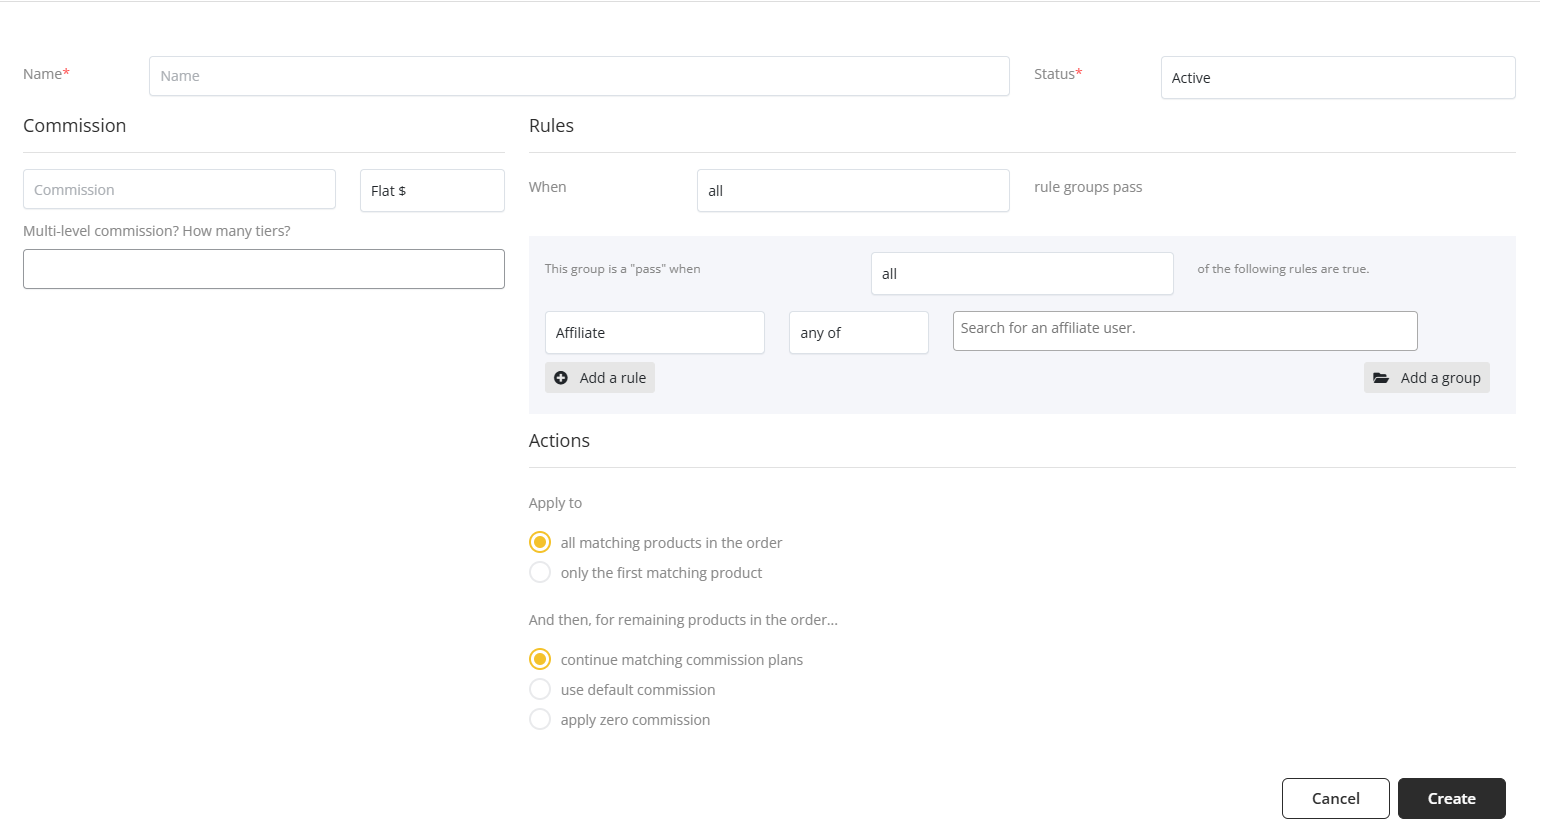This screenshot has height=830, width=1549.
Task: Choose use default commission option
Action: (x=540, y=689)
